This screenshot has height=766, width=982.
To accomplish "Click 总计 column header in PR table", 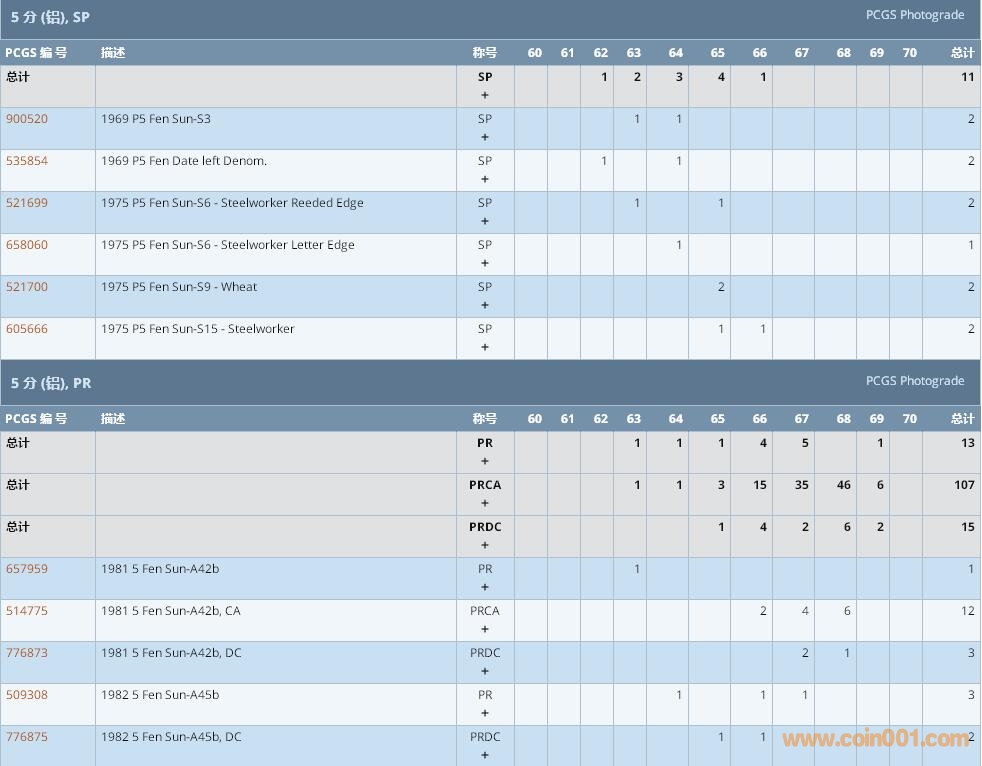I will tap(962, 419).
